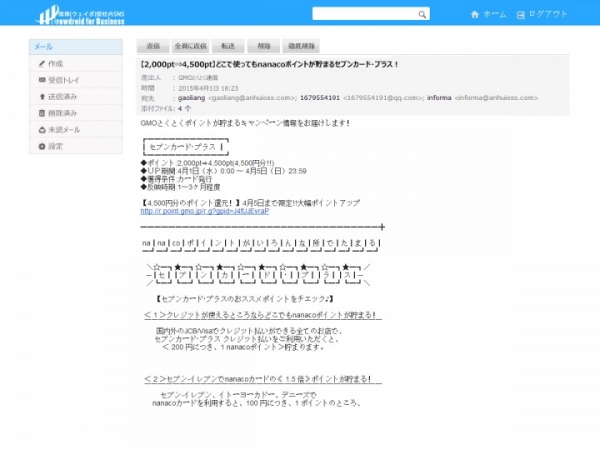Open 受信トレイ inbox
The height and width of the screenshot is (450, 600).
tap(76, 80)
